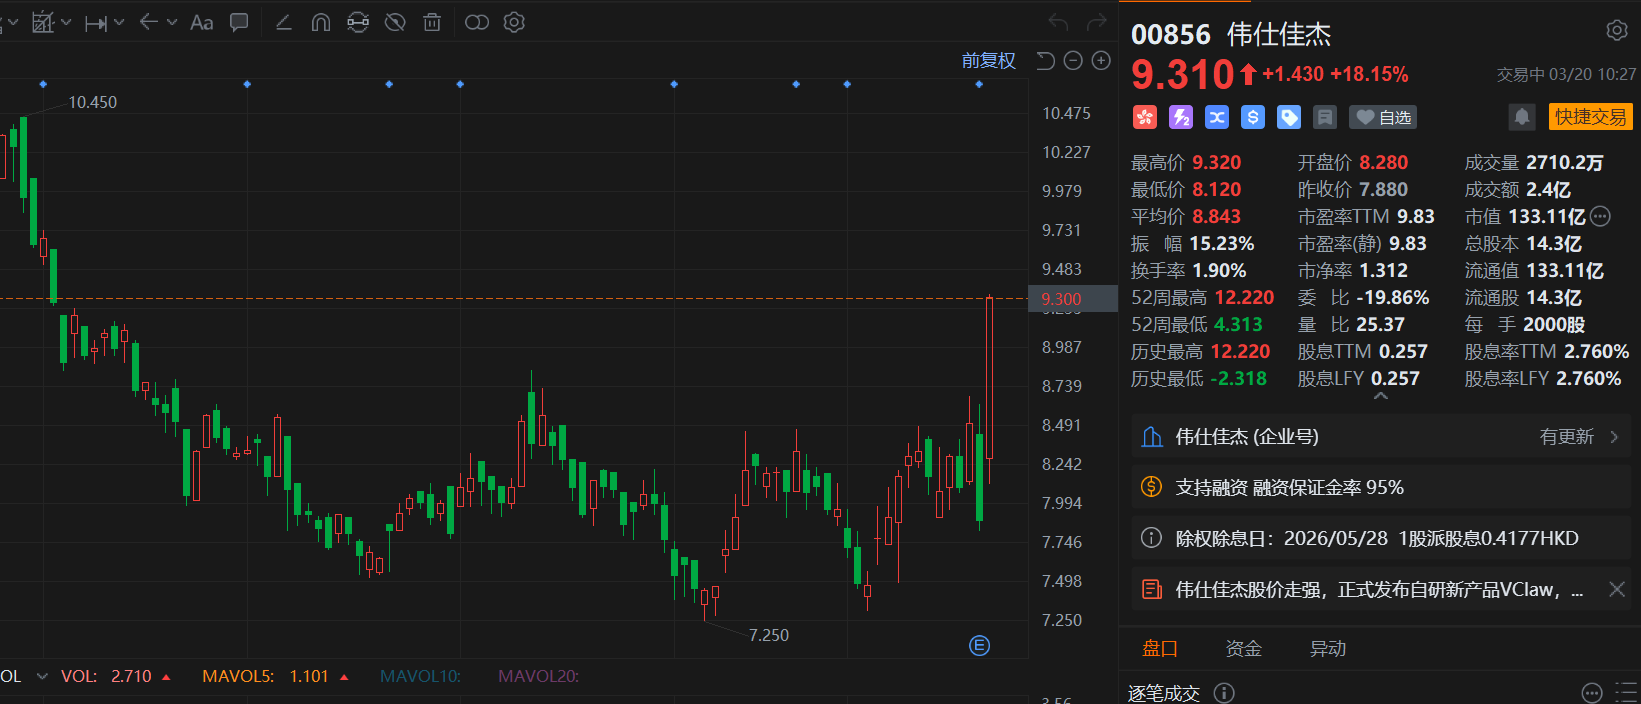
Task: Open chart settings gear in toolbar
Action: click(514, 22)
